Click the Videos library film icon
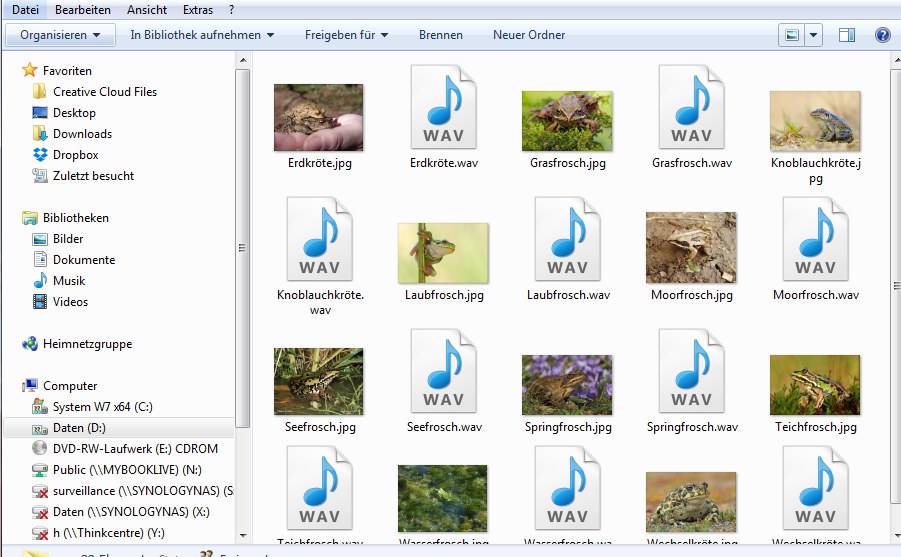The height and width of the screenshot is (557, 901). coord(40,301)
